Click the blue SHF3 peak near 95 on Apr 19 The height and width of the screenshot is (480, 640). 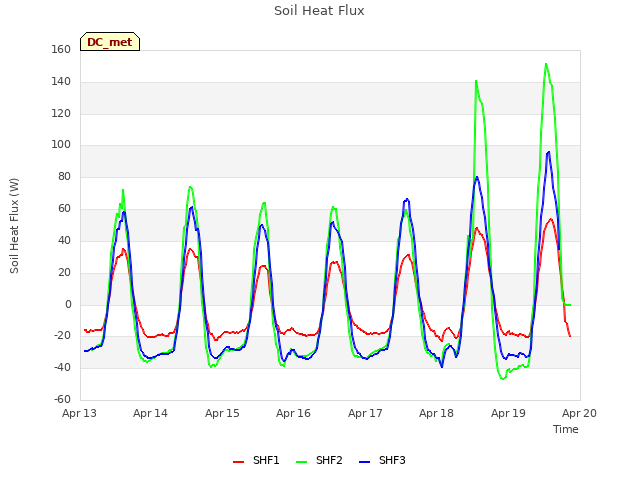(x=549, y=152)
